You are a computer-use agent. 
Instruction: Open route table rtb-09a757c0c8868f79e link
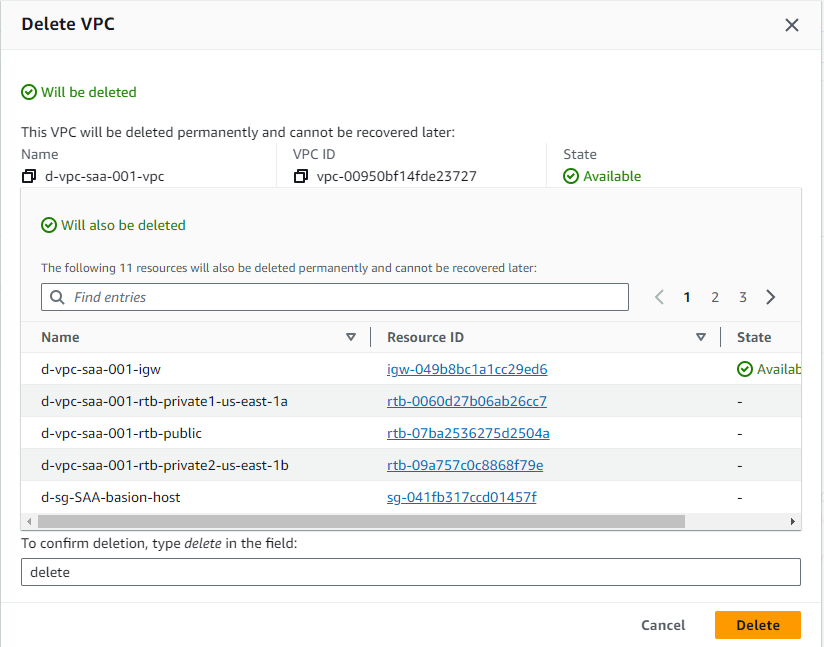click(x=465, y=465)
